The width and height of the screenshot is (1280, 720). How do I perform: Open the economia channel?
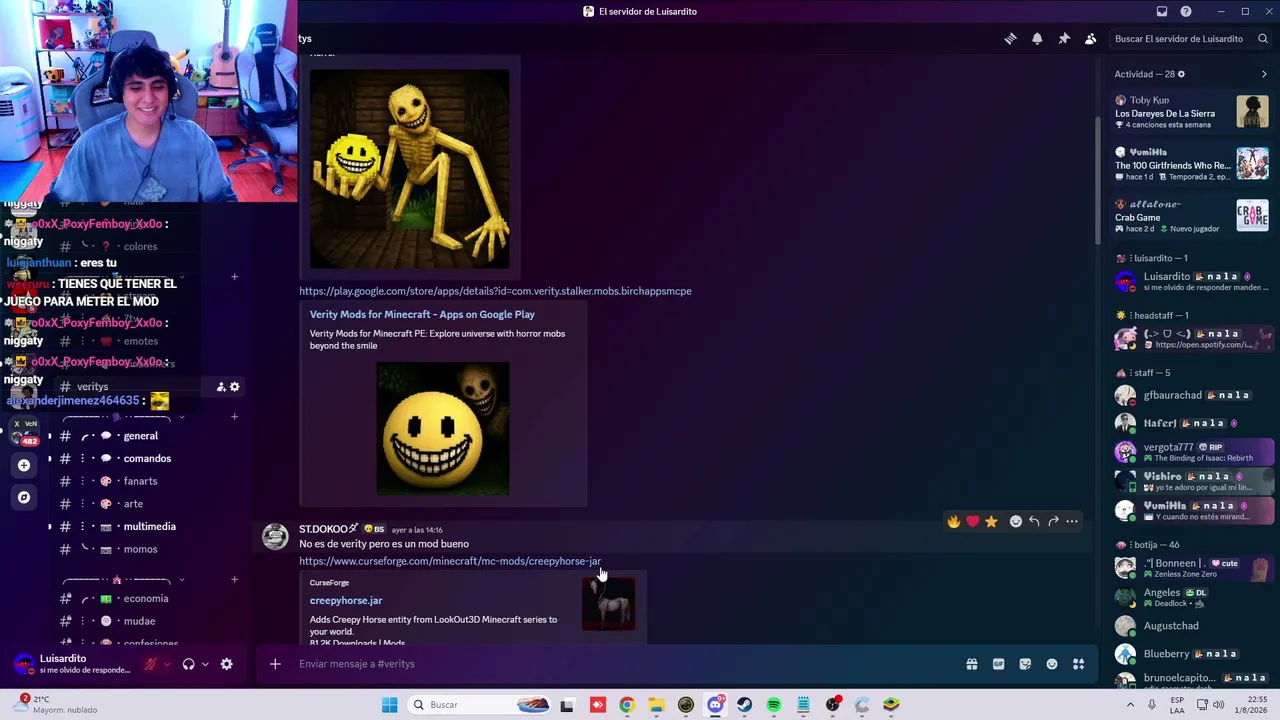tap(148, 599)
